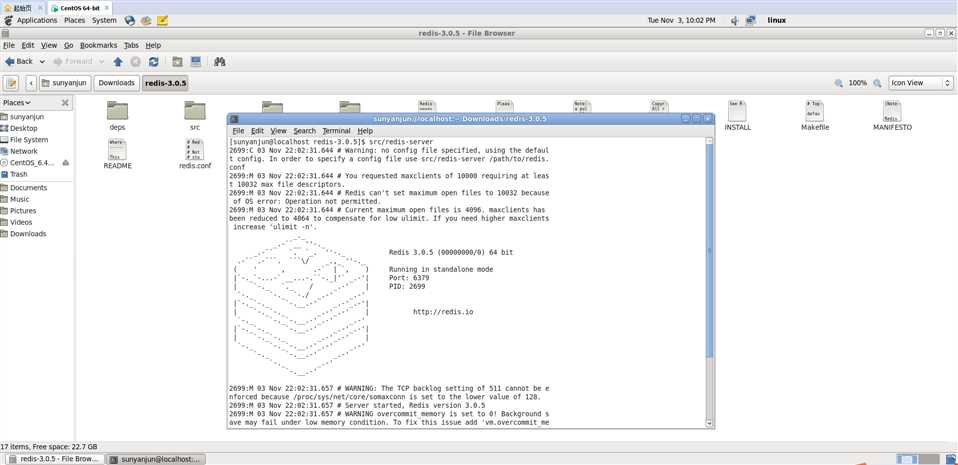Reload the current folder
The image size is (958, 465).
tap(154, 62)
